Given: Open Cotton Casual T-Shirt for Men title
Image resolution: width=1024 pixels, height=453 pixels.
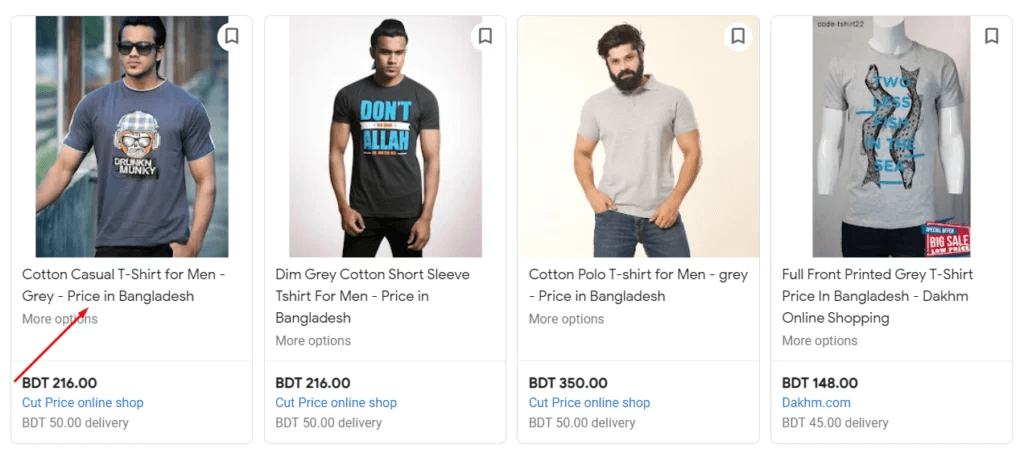Looking at the screenshot, I should coord(123,285).
